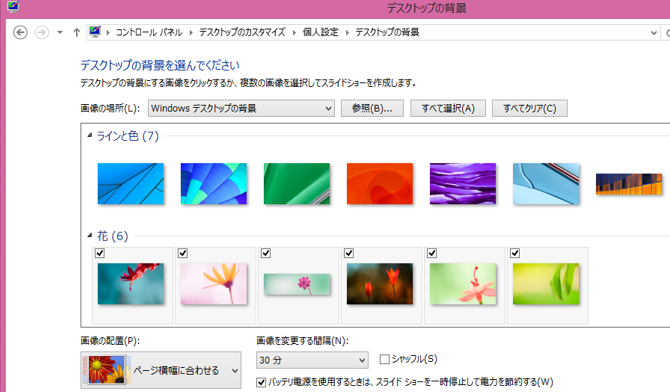The width and height of the screenshot is (670, 392).
Task: Collapse the ラインと色 (7) group
Action: pyautogui.click(x=90, y=136)
